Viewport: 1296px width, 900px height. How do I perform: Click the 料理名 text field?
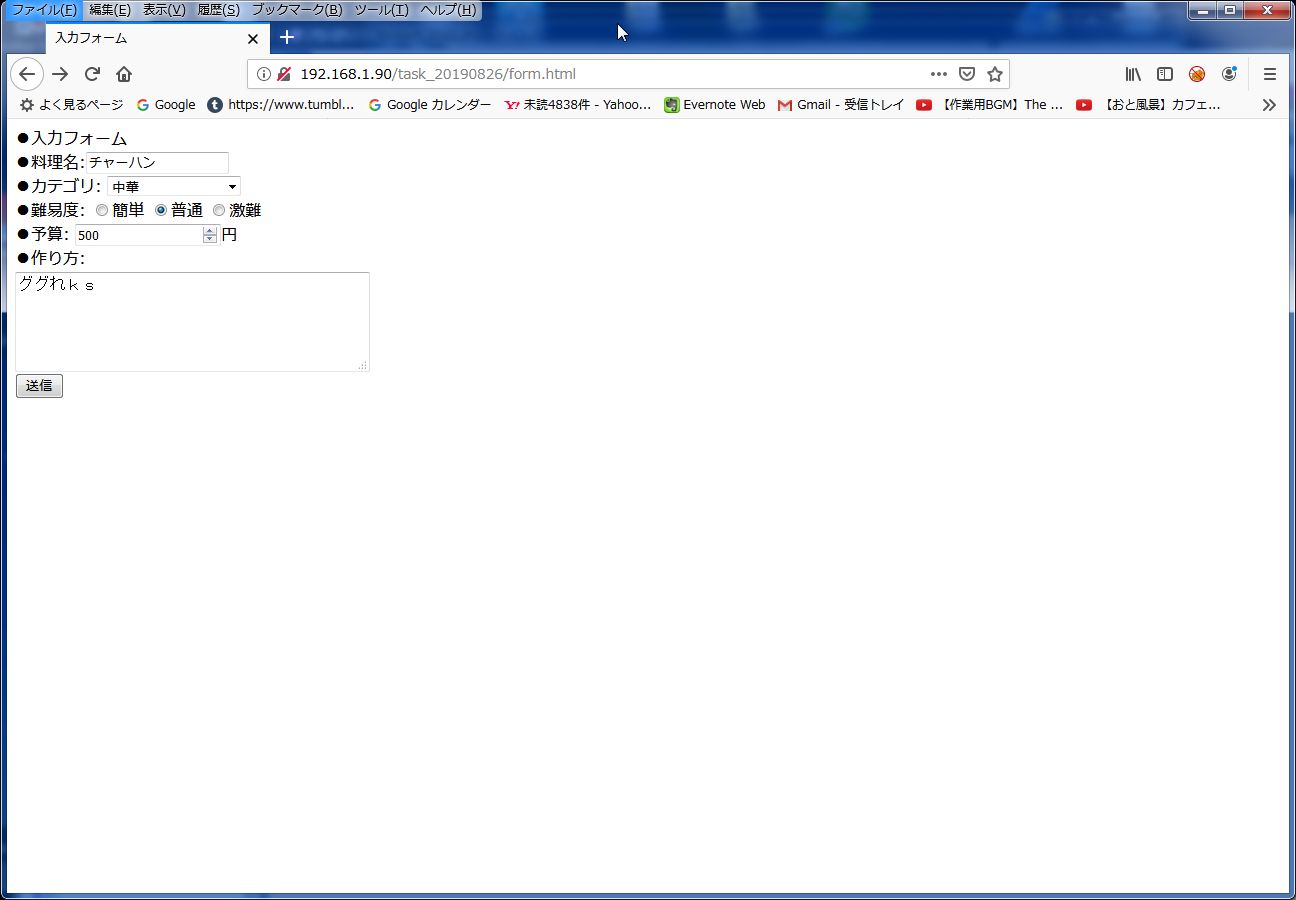[x=158, y=162]
